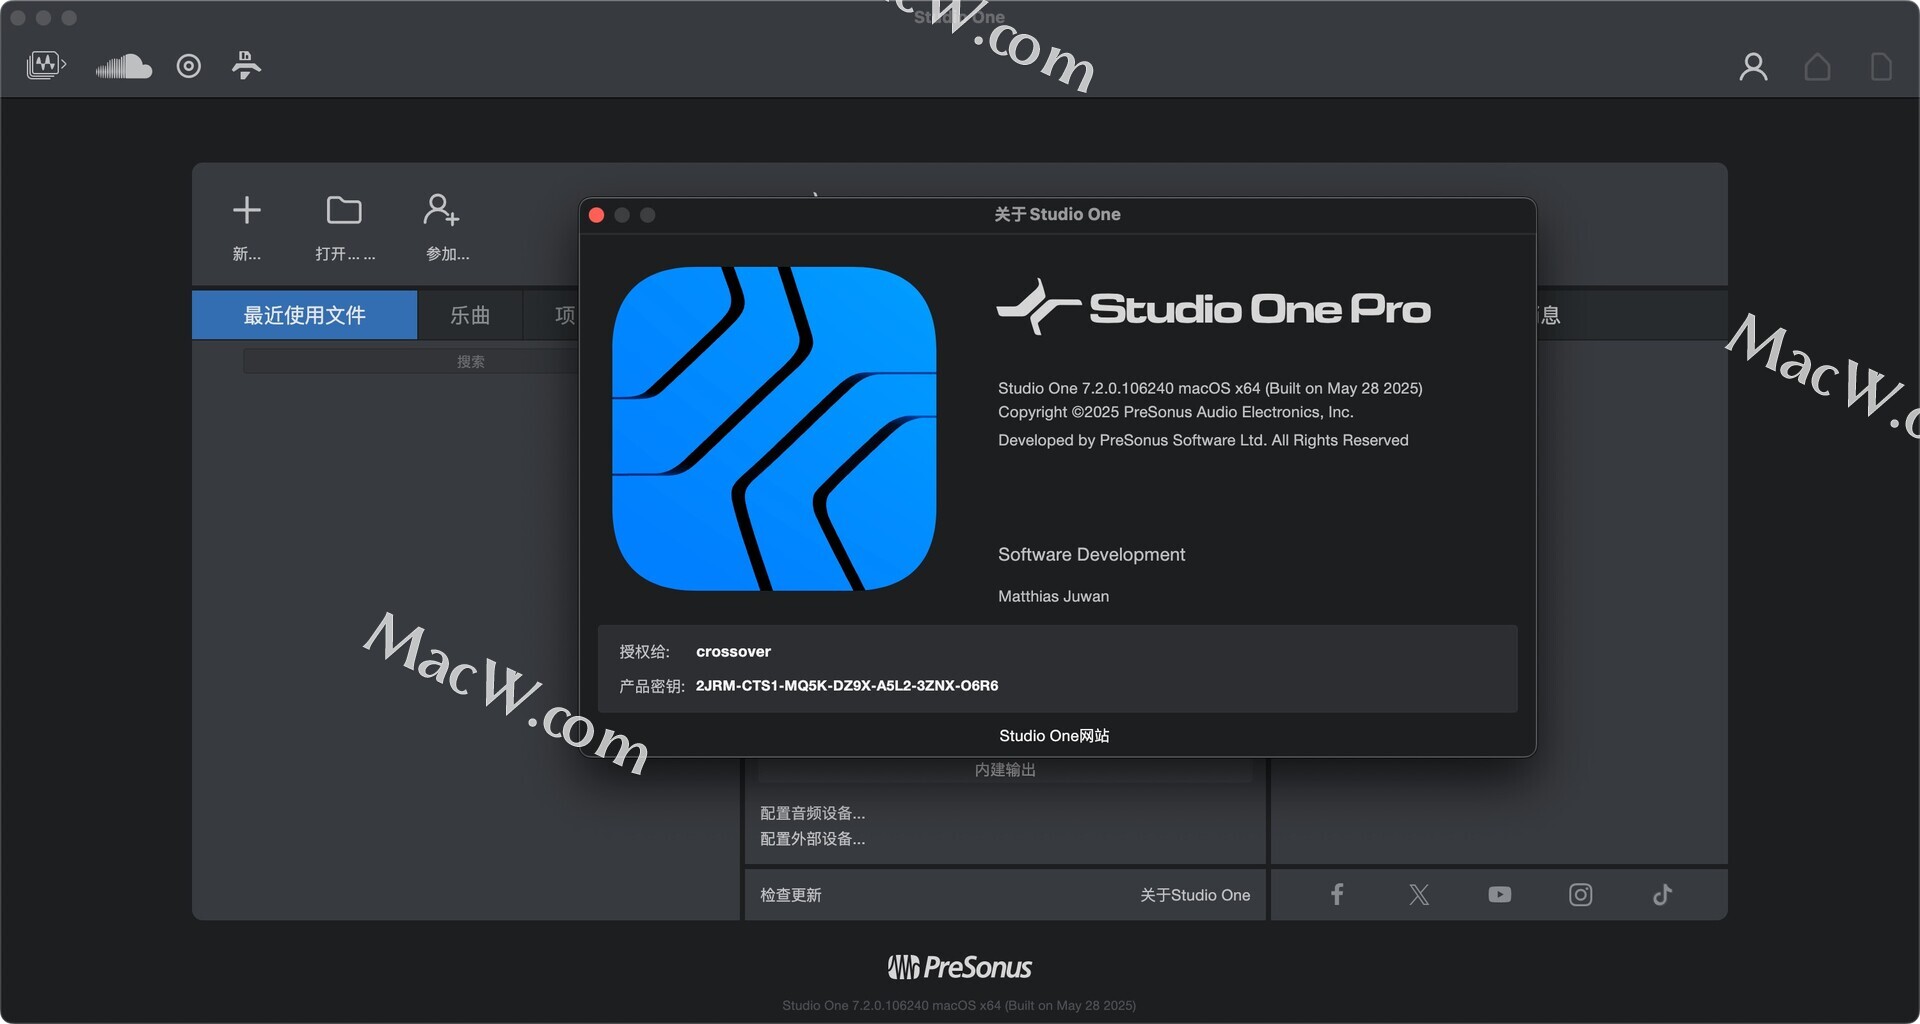Click the circular target icon in toolbar

(x=189, y=66)
